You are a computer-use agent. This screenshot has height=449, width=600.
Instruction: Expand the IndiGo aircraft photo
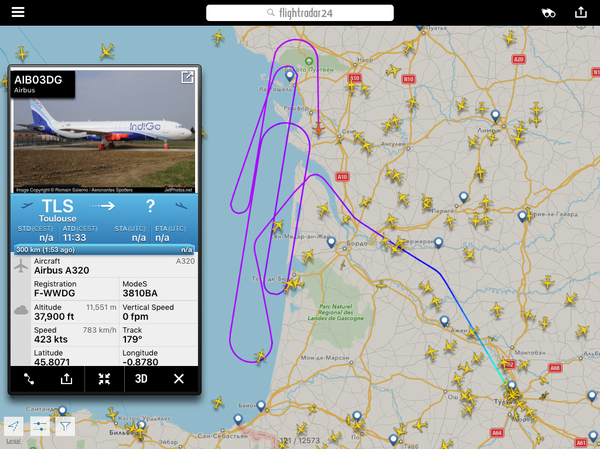[x=187, y=77]
